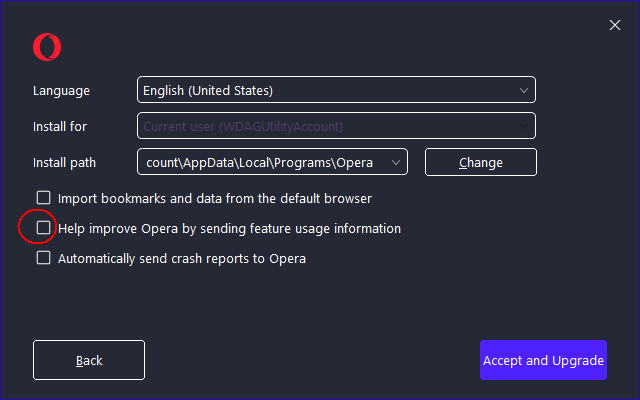Open the Language dropdown

[x=336, y=90]
